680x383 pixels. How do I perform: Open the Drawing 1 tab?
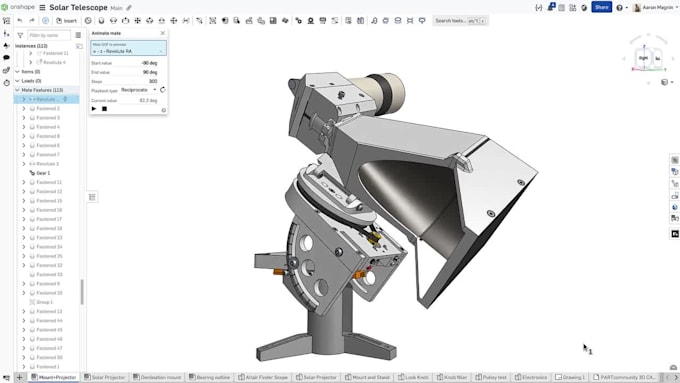[570, 377]
